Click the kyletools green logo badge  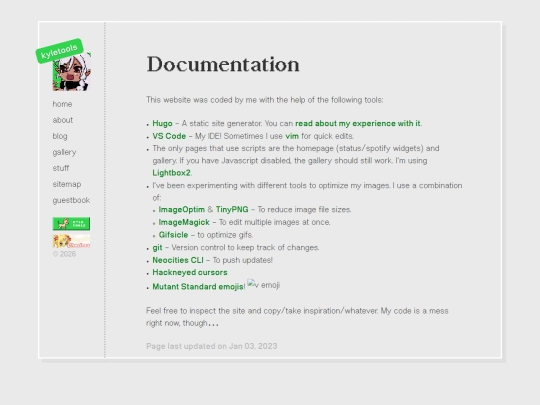59,51
